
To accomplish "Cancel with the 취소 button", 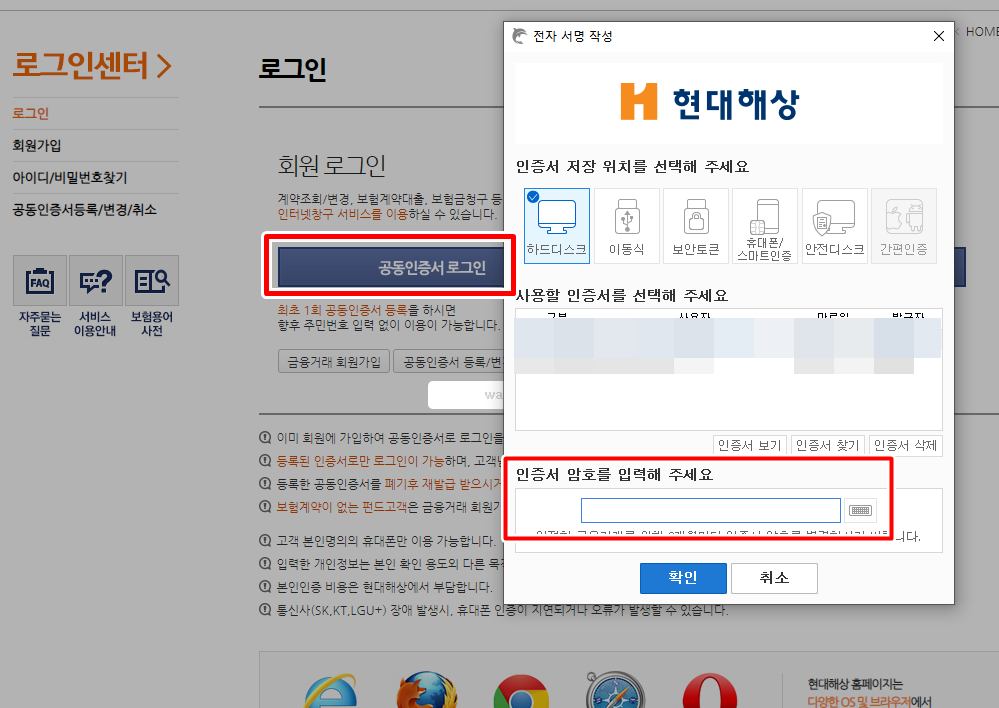I will pos(774,578).
